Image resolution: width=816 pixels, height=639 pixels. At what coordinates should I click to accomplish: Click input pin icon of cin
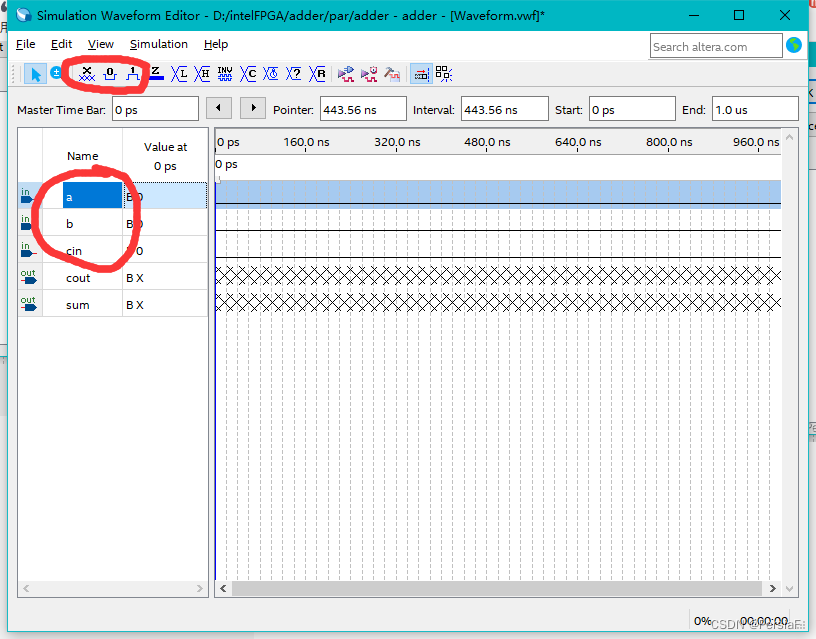[x=28, y=250]
